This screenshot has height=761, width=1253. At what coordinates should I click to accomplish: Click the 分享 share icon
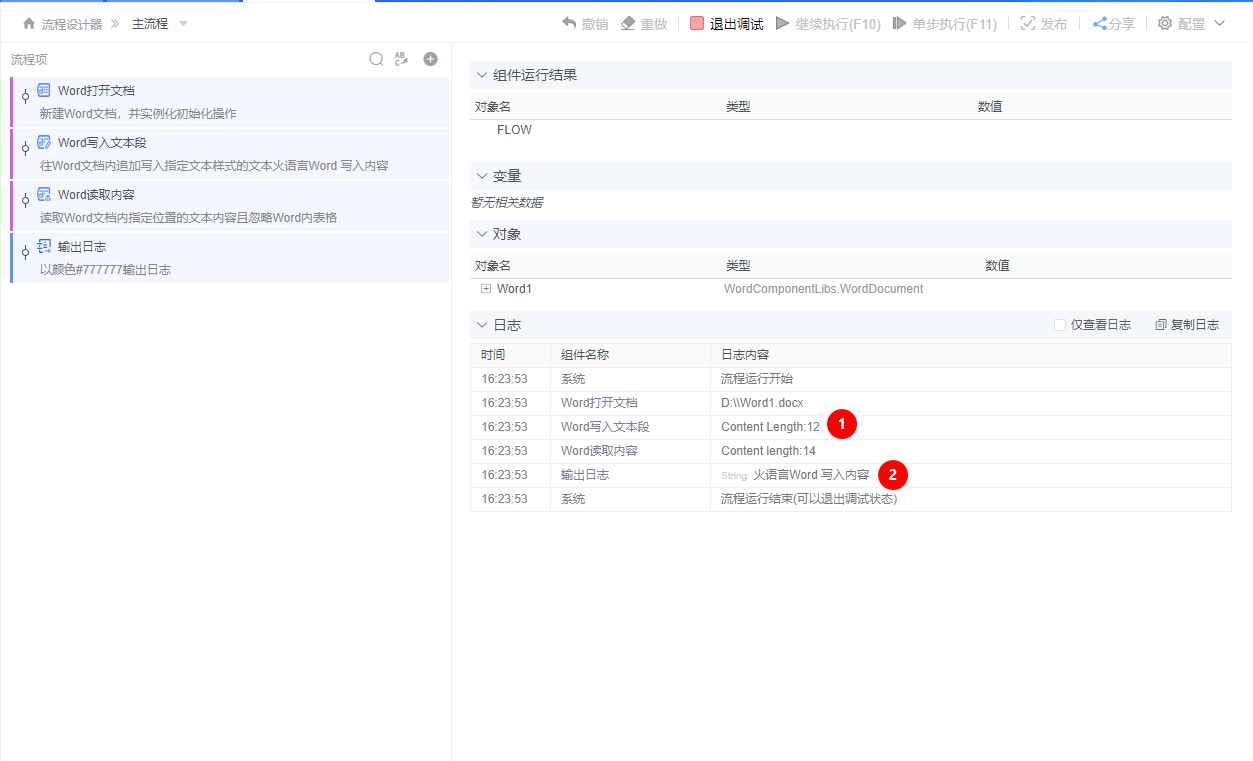[1099, 23]
